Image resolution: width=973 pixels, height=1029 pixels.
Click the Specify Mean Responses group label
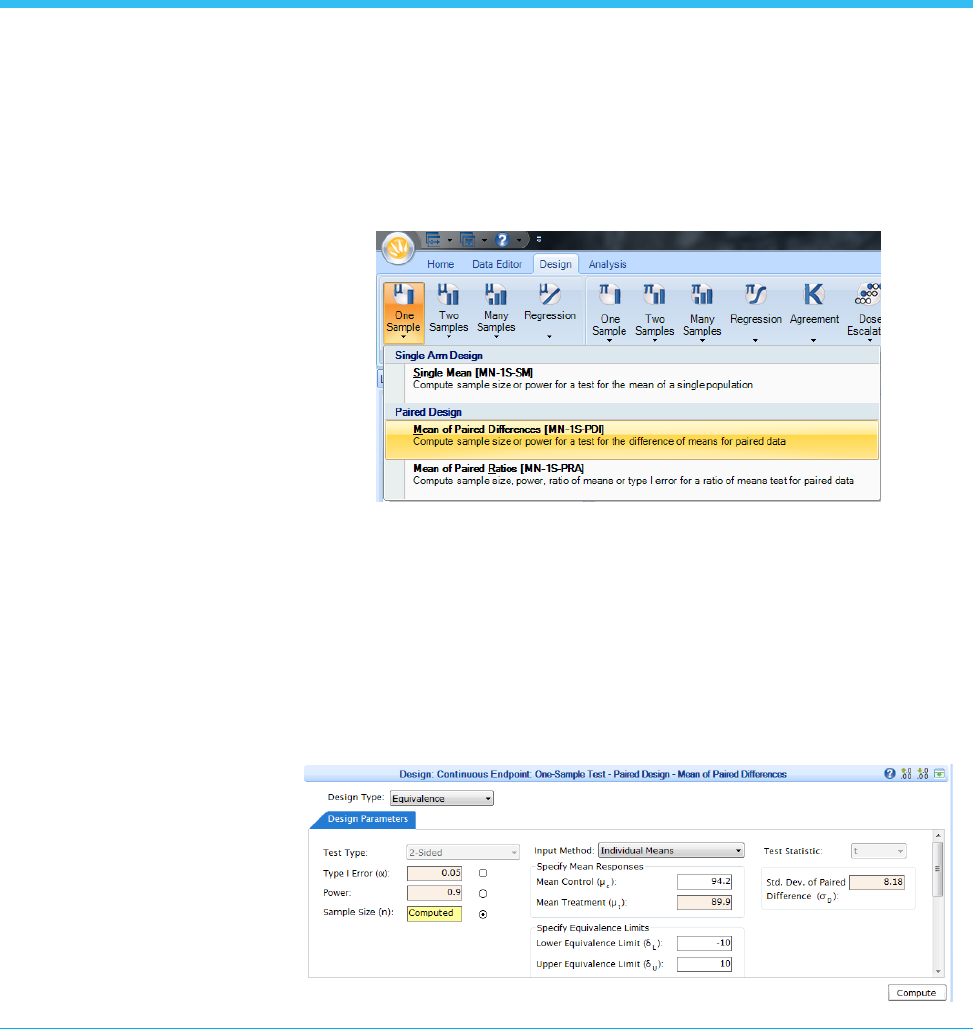tap(590, 867)
